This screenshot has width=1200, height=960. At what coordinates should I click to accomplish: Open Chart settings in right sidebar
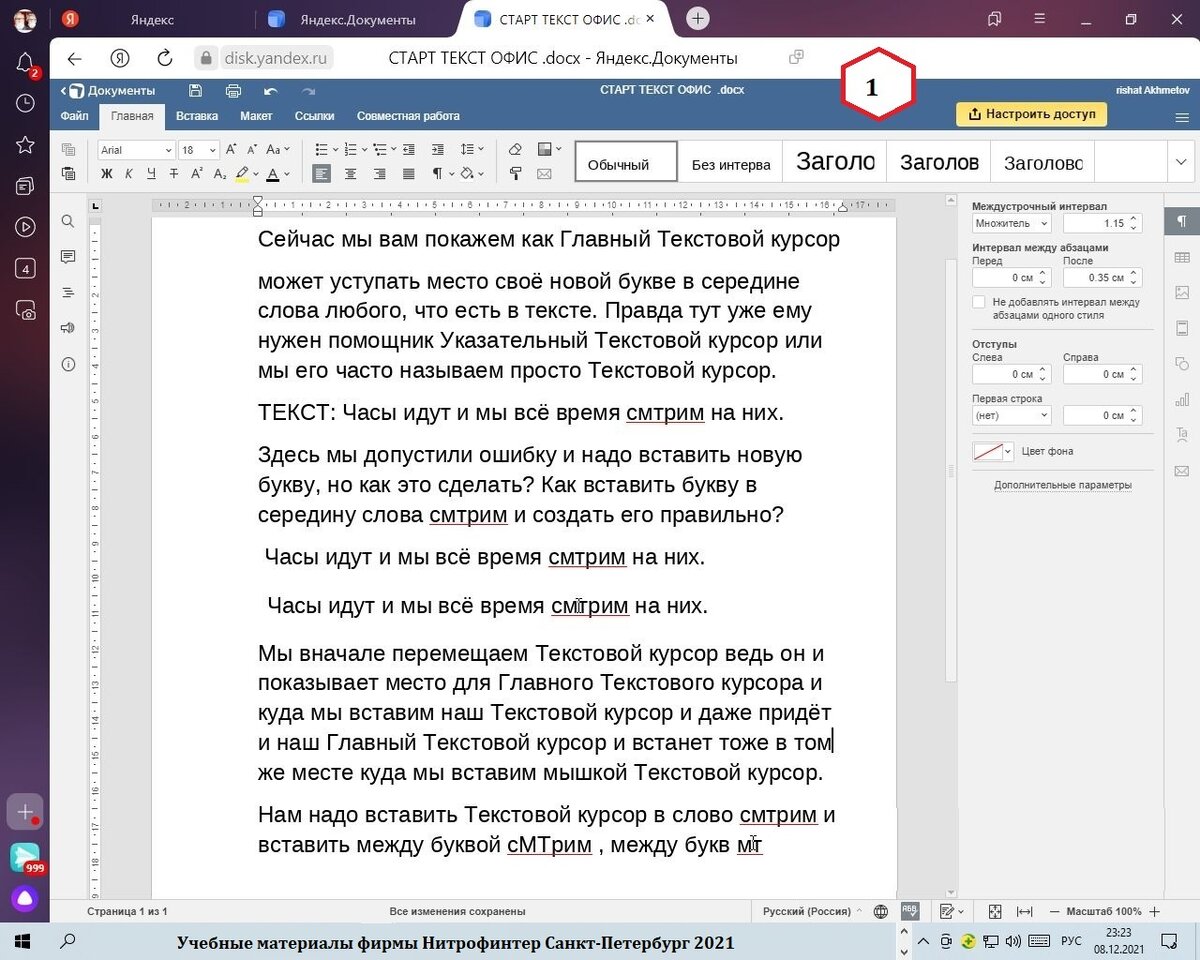pos(1182,399)
